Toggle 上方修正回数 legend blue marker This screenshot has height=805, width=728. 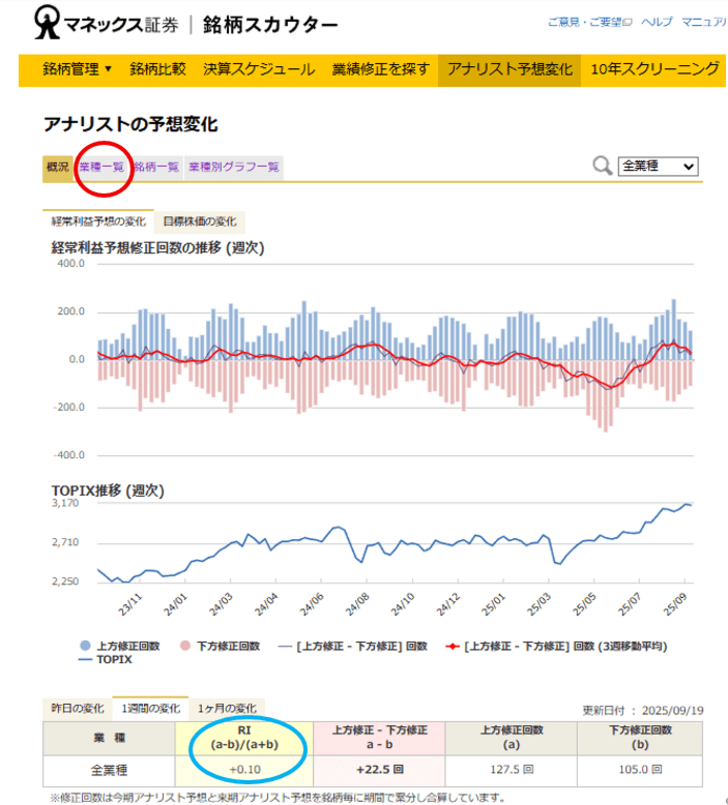pyautogui.click(x=86, y=646)
